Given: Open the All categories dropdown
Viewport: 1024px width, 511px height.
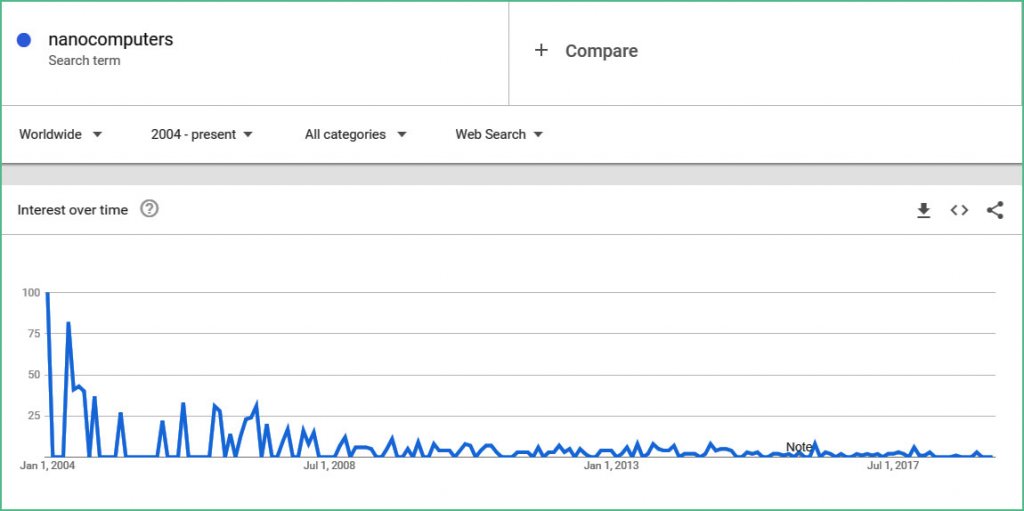Looking at the screenshot, I should (x=355, y=134).
